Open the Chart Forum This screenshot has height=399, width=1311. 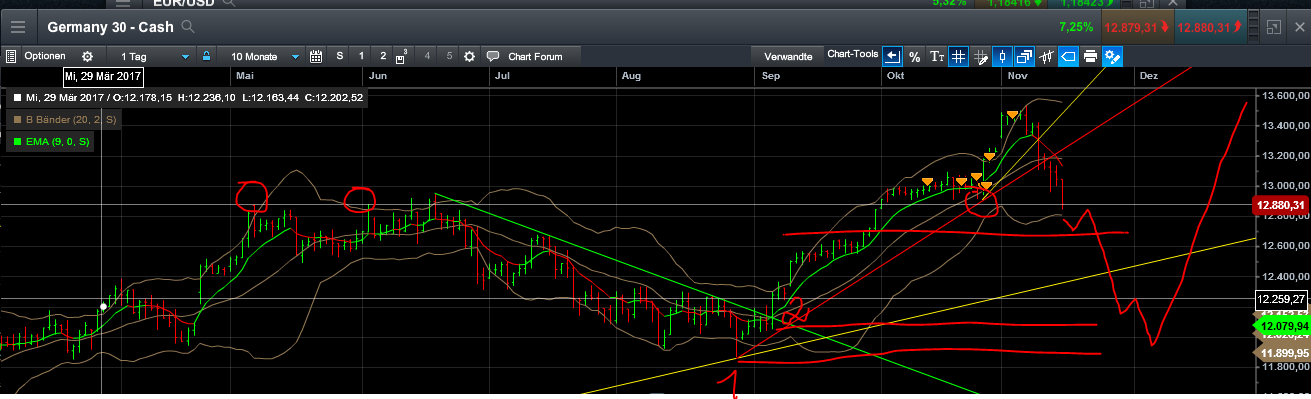535,56
